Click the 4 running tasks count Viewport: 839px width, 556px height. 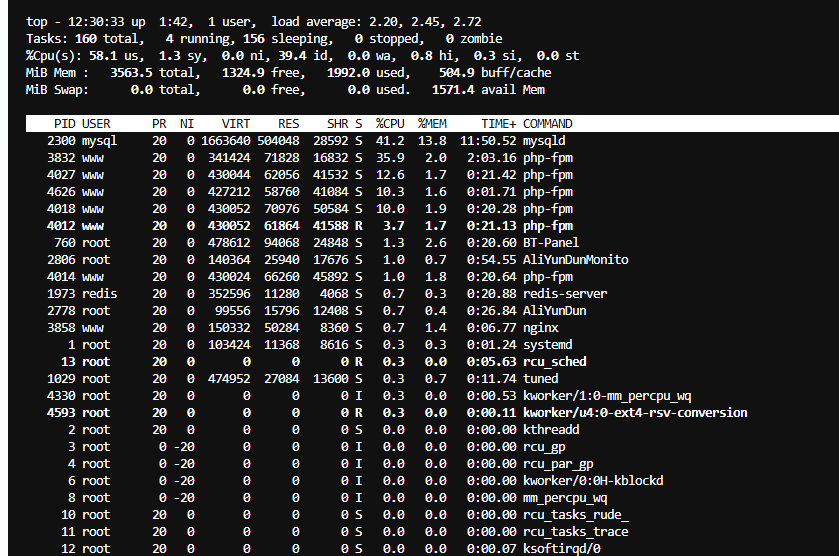coord(170,39)
